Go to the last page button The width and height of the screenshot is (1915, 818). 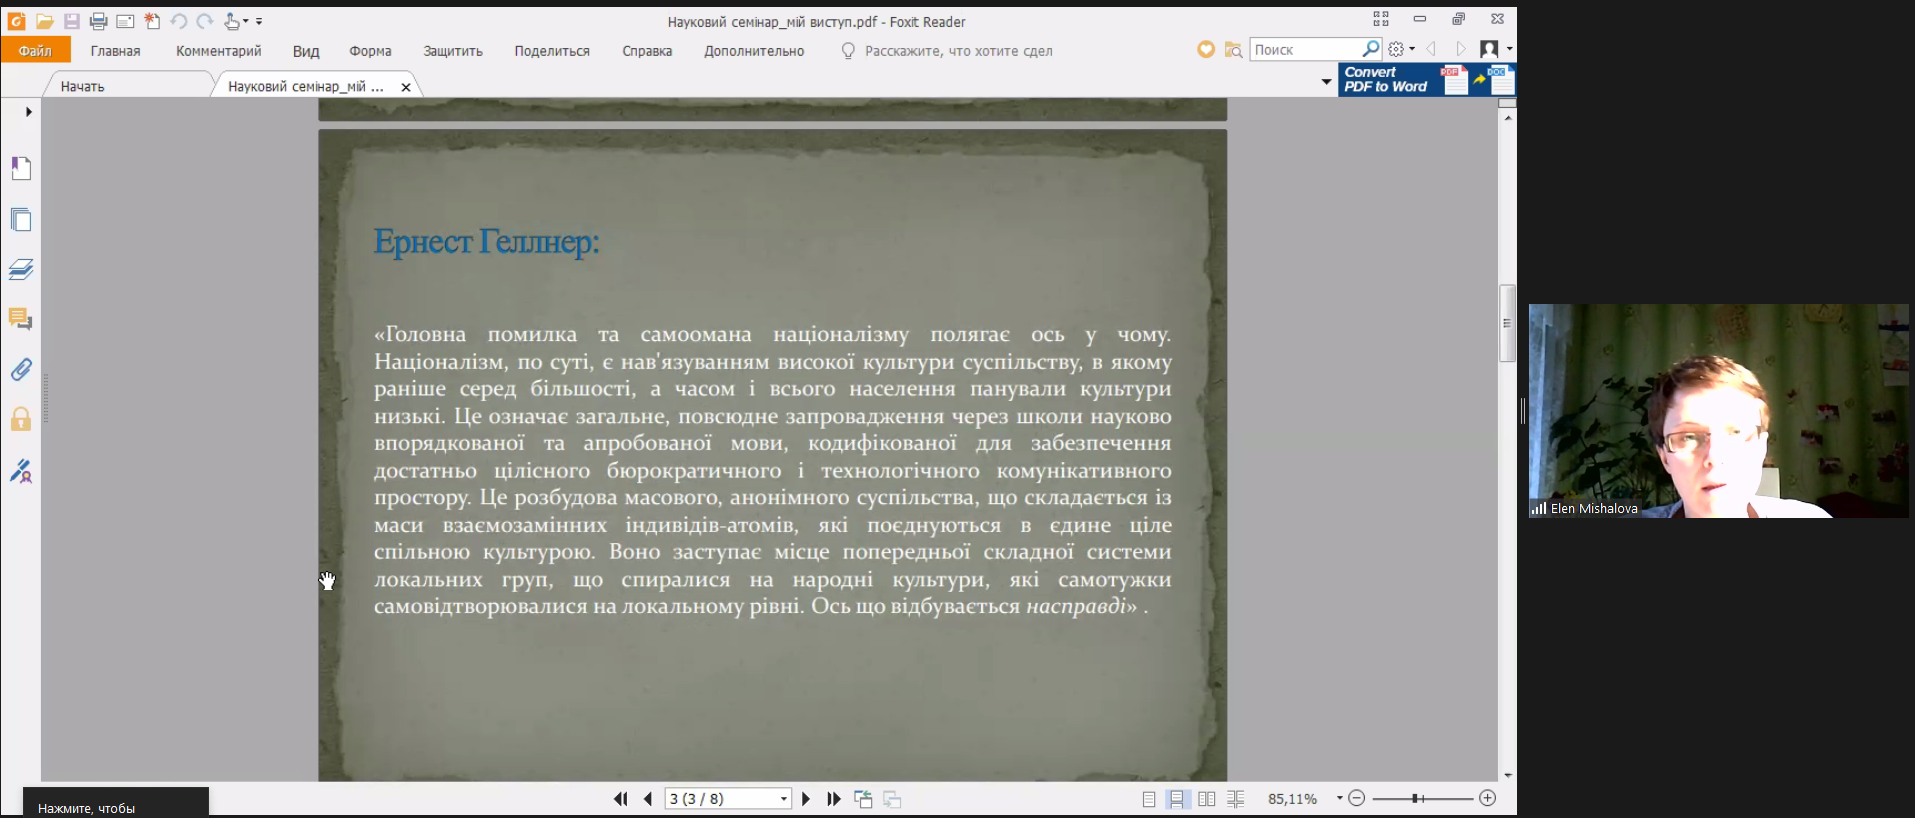tap(833, 799)
